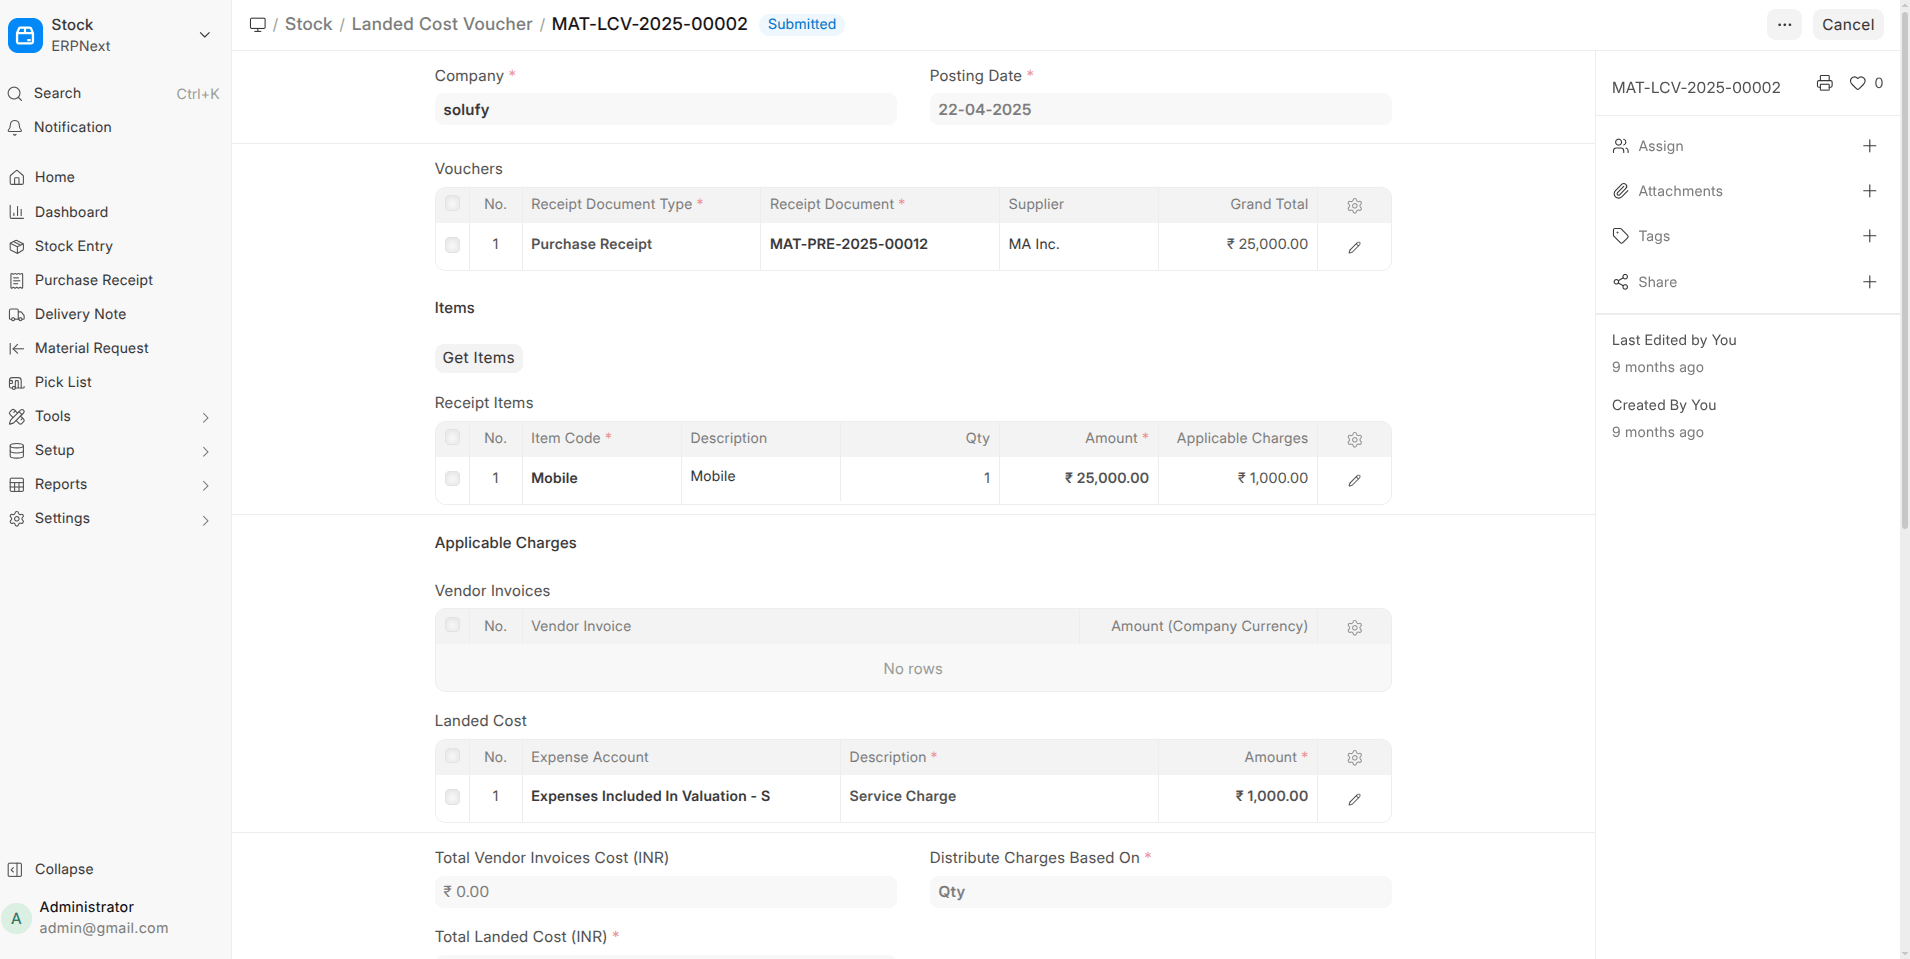The height and width of the screenshot is (959, 1910).
Task: Click the Distribute Charges Based On field
Action: pos(1159,892)
